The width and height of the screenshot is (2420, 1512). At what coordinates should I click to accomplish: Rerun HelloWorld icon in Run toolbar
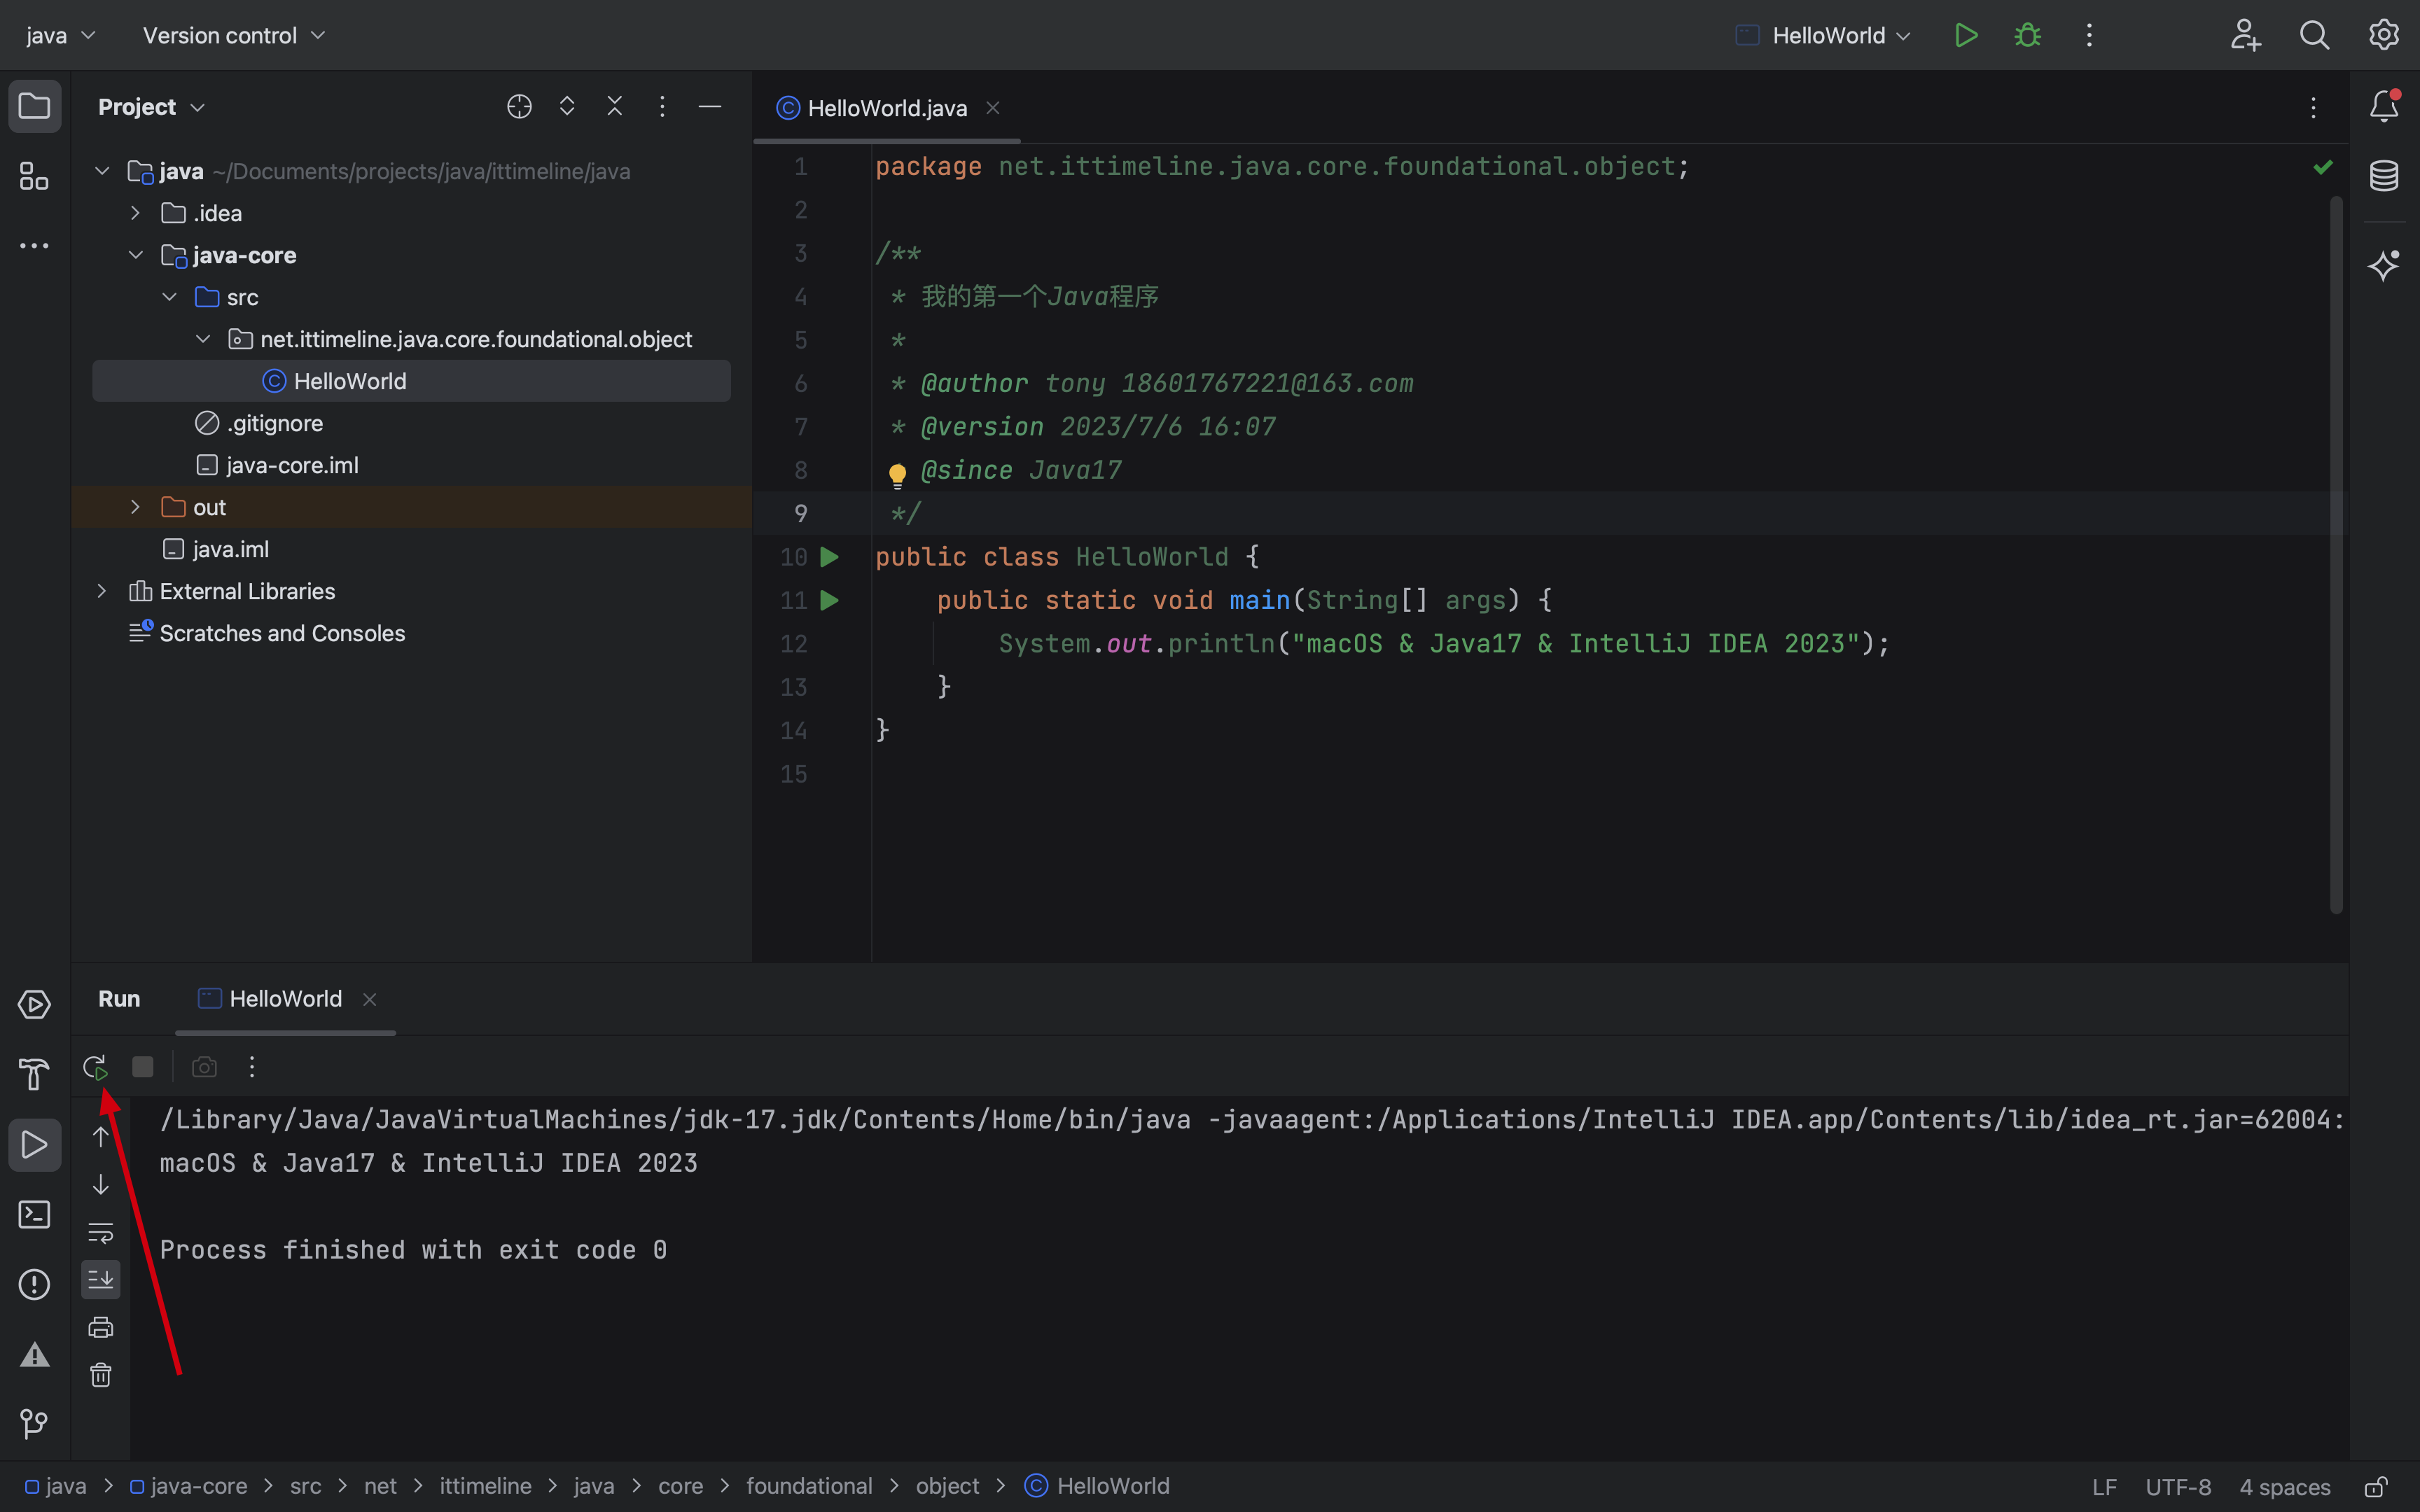[x=96, y=1067]
